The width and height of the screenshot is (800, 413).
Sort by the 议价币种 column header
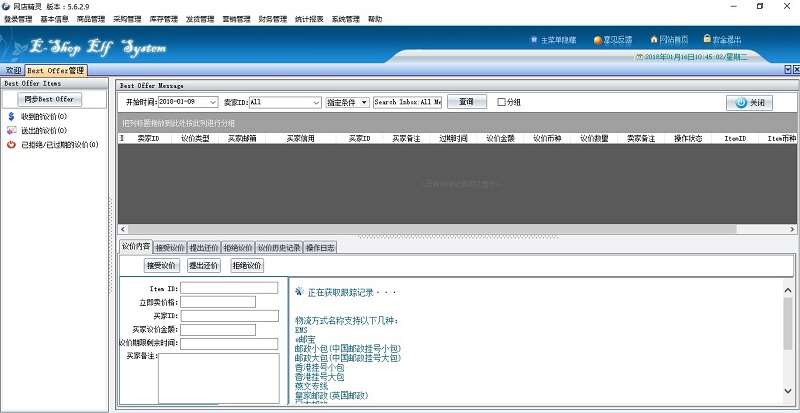tap(547, 138)
